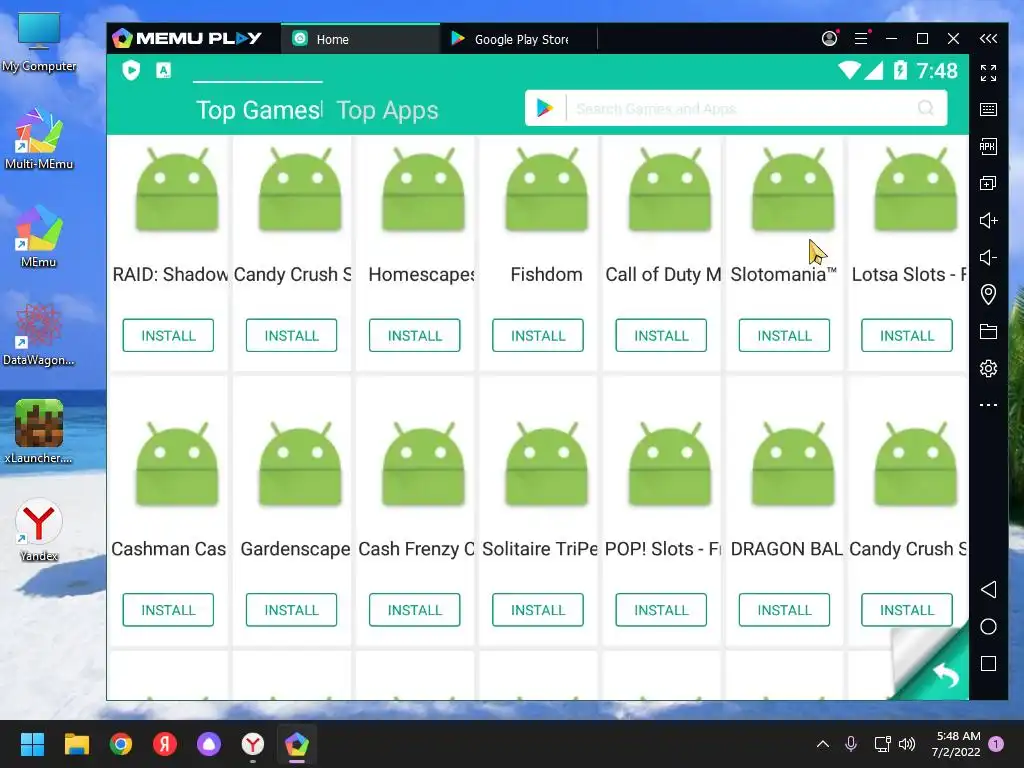Click the shield icon in status bar
Image resolution: width=1024 pixels, height=768 pixels.
[x=131, y=70]
